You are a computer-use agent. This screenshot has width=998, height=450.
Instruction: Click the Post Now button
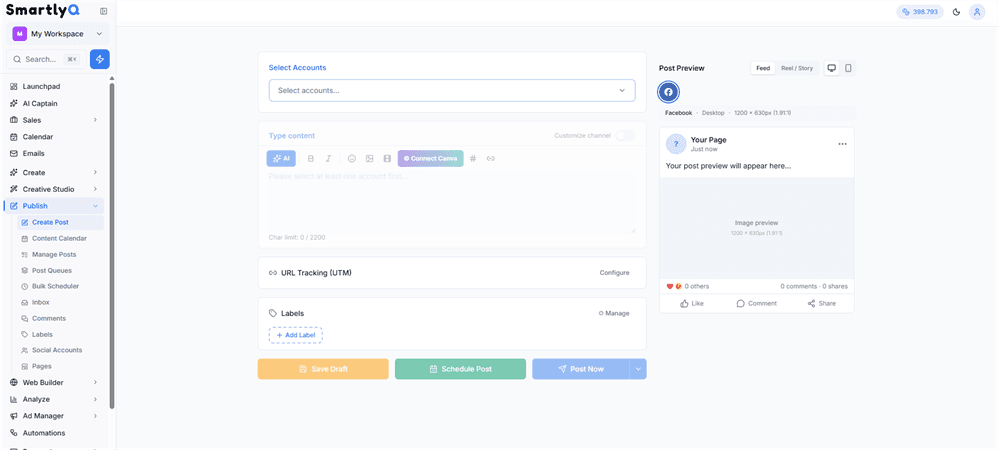[580, 369]
